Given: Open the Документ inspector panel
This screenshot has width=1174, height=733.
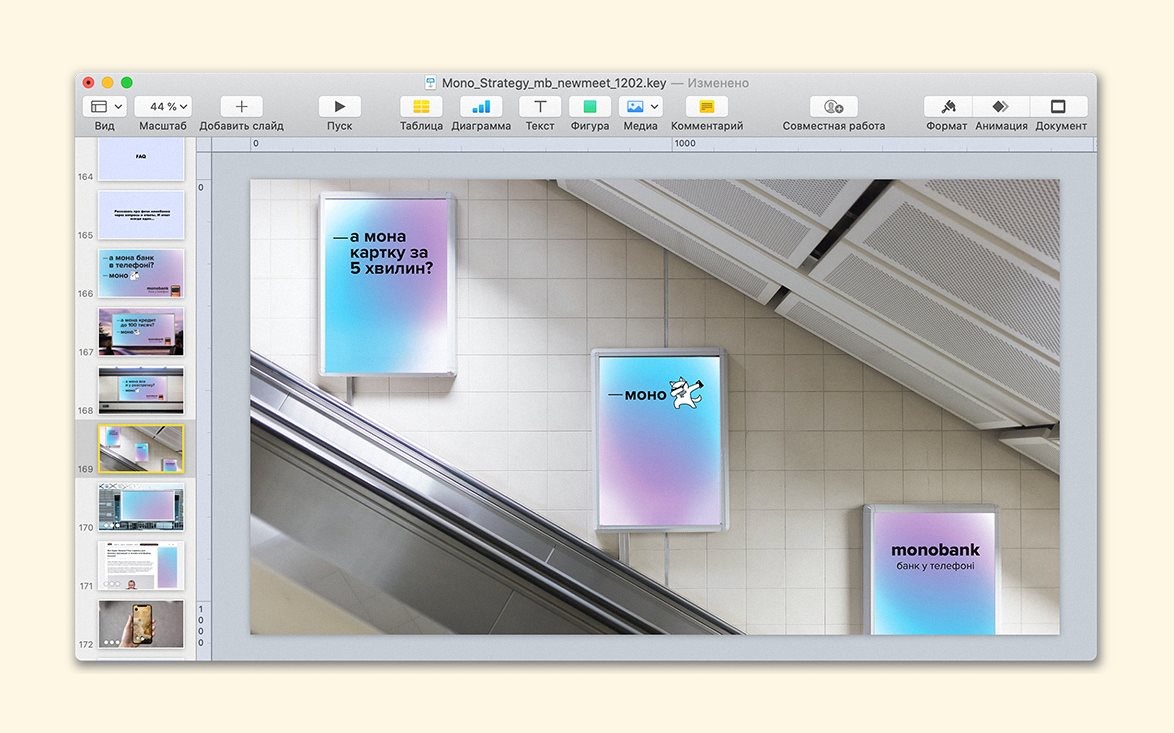Looking at the screenshot, I should point(1058,106).
